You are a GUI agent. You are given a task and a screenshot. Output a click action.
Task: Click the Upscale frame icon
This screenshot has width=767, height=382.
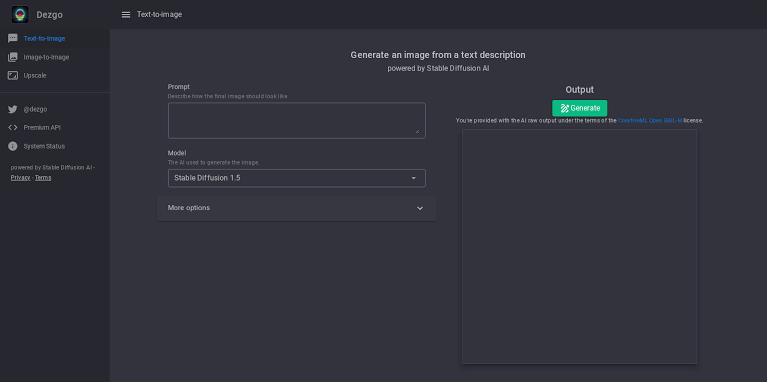click(13, 76)
